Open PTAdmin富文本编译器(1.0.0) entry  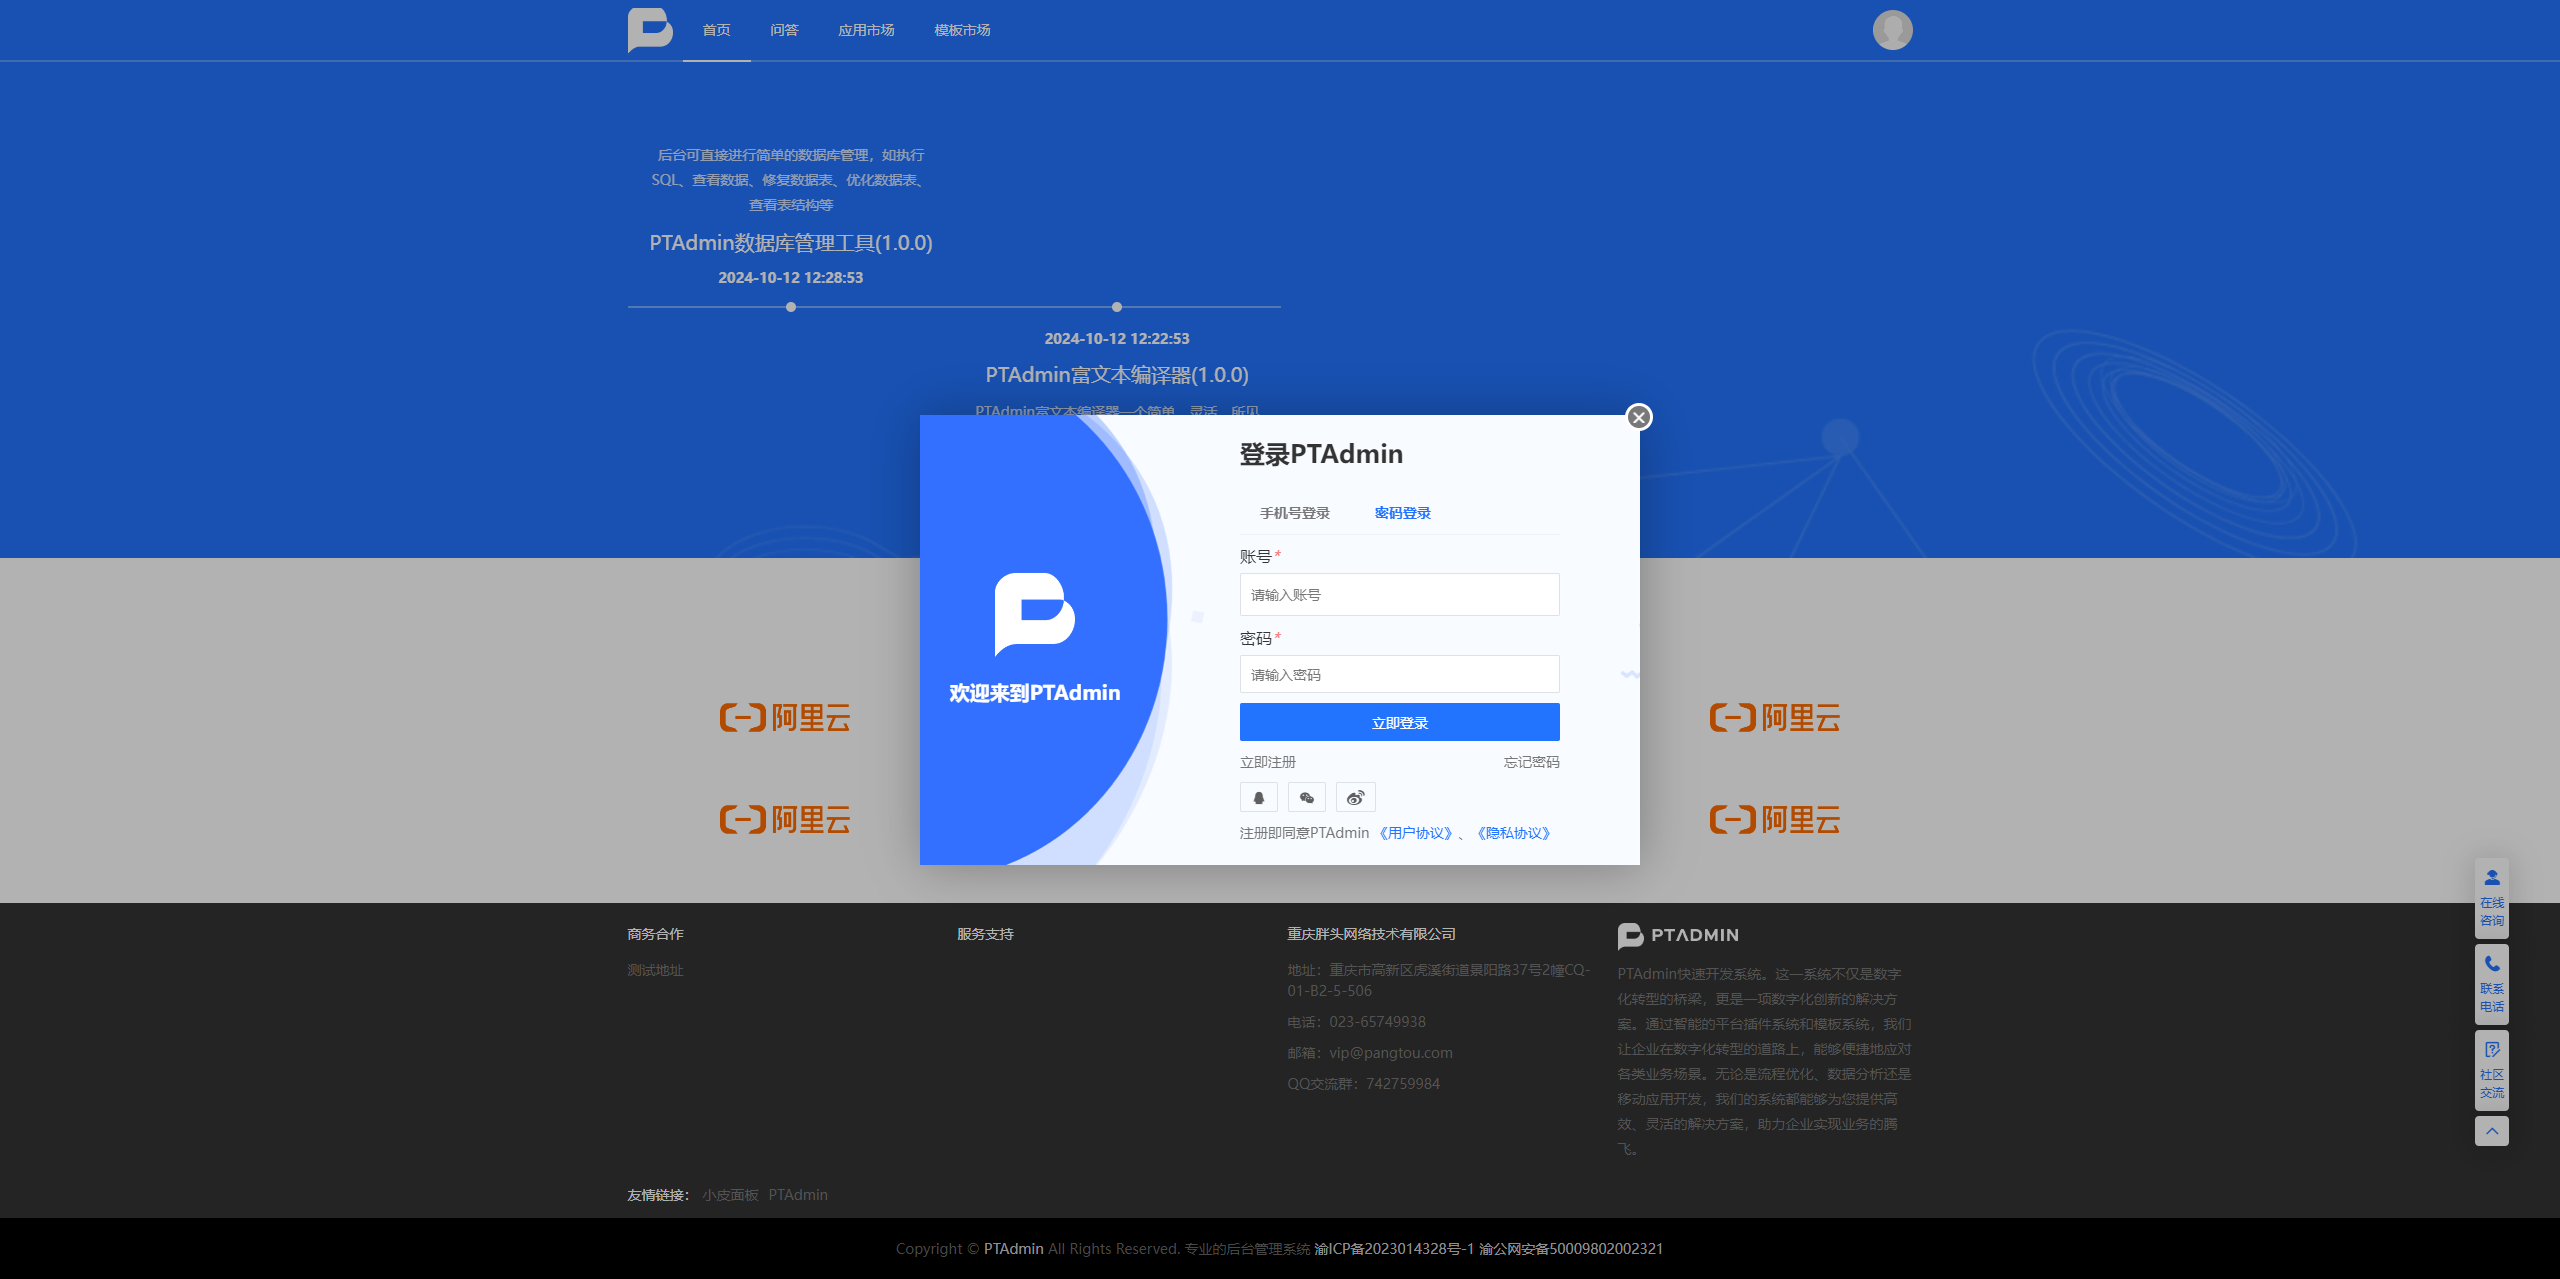coord(1116,375)
